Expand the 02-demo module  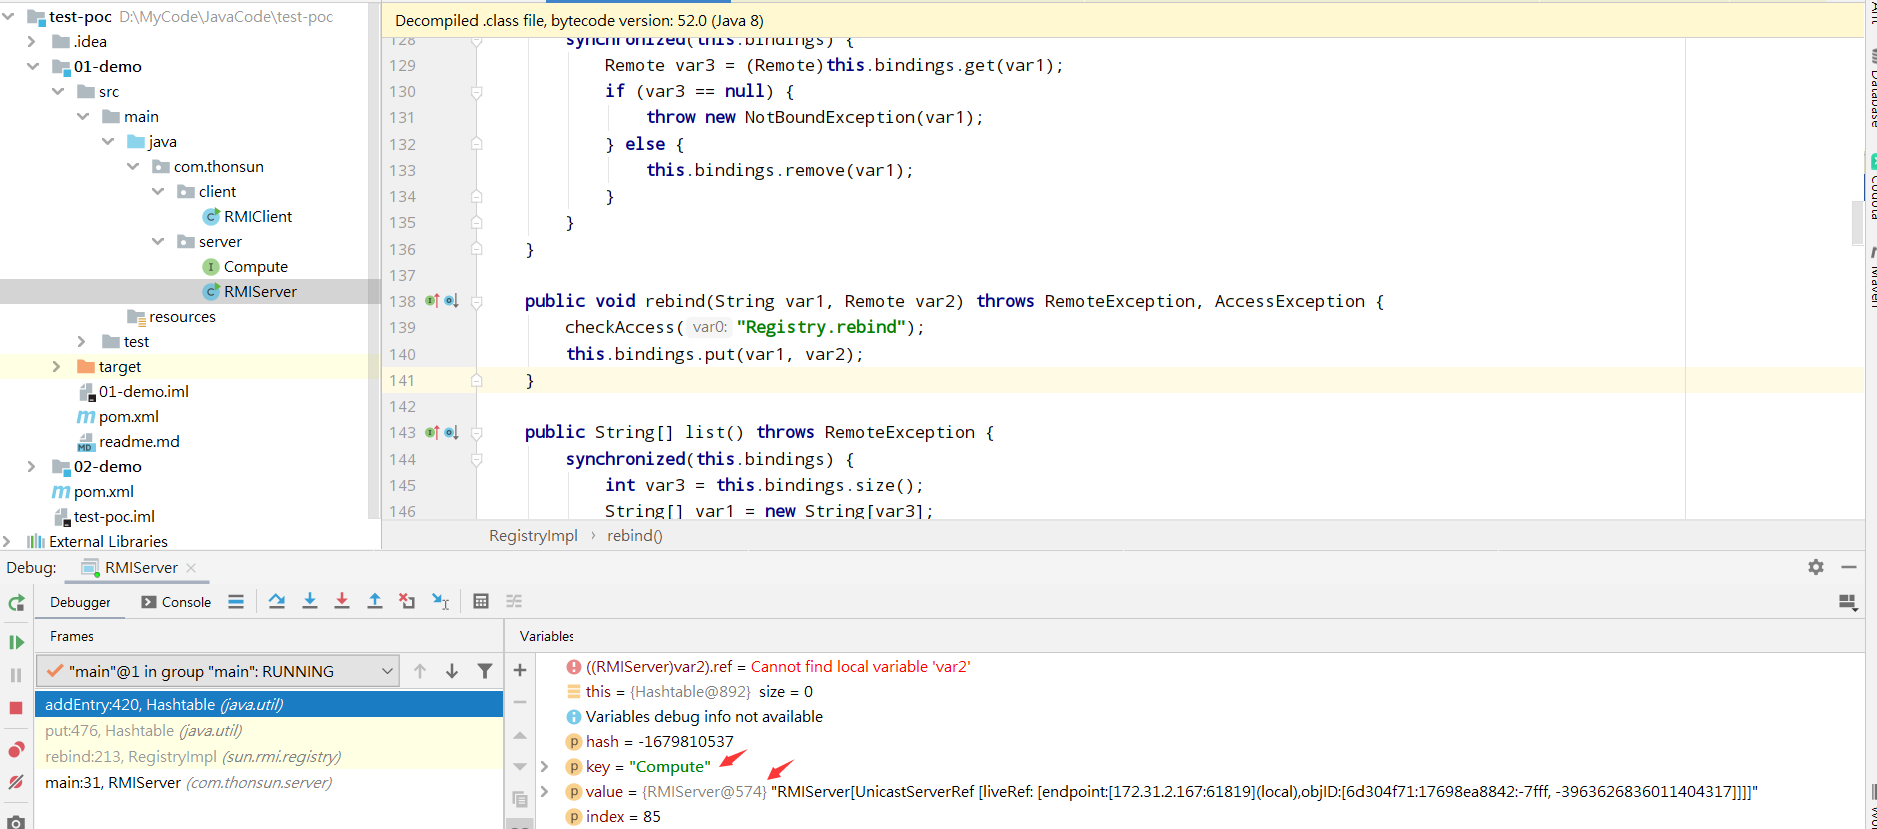click(x=32, y=466)
